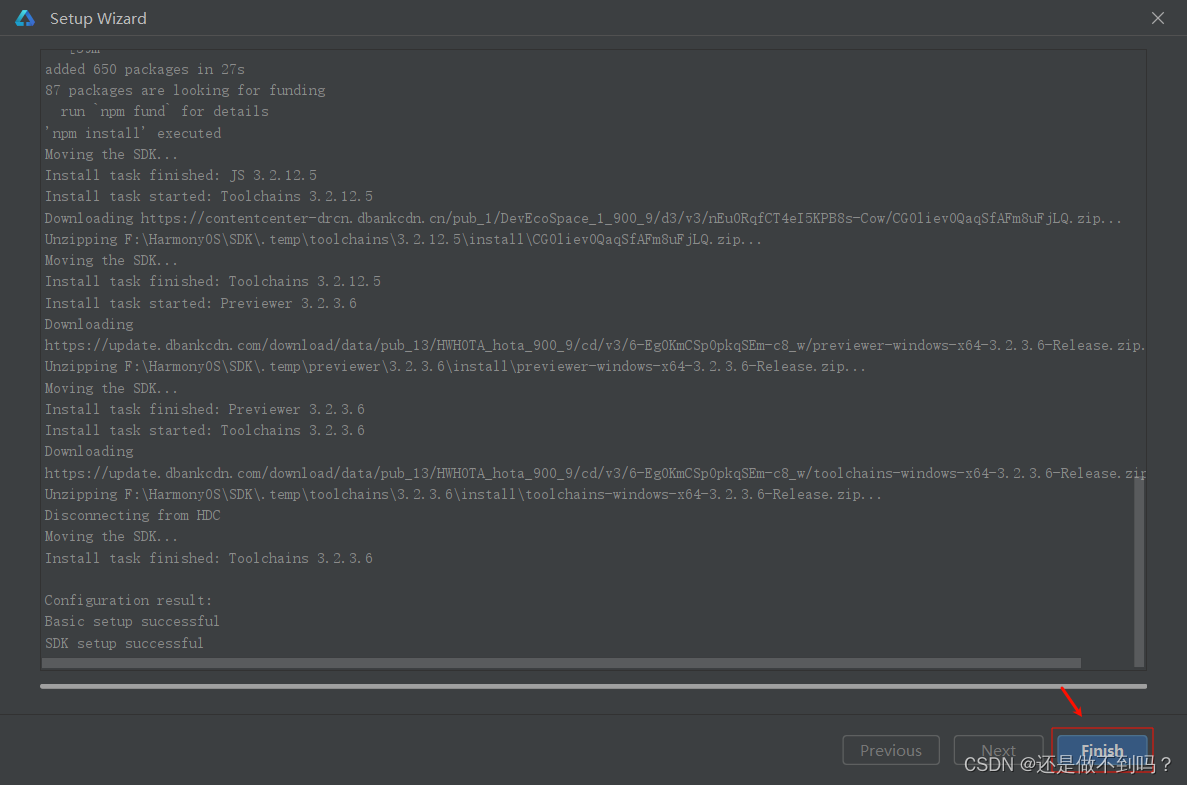Click the toolchains-windows-x64 download URL line
The image size is (1187, 785).
tap(594, 473)
